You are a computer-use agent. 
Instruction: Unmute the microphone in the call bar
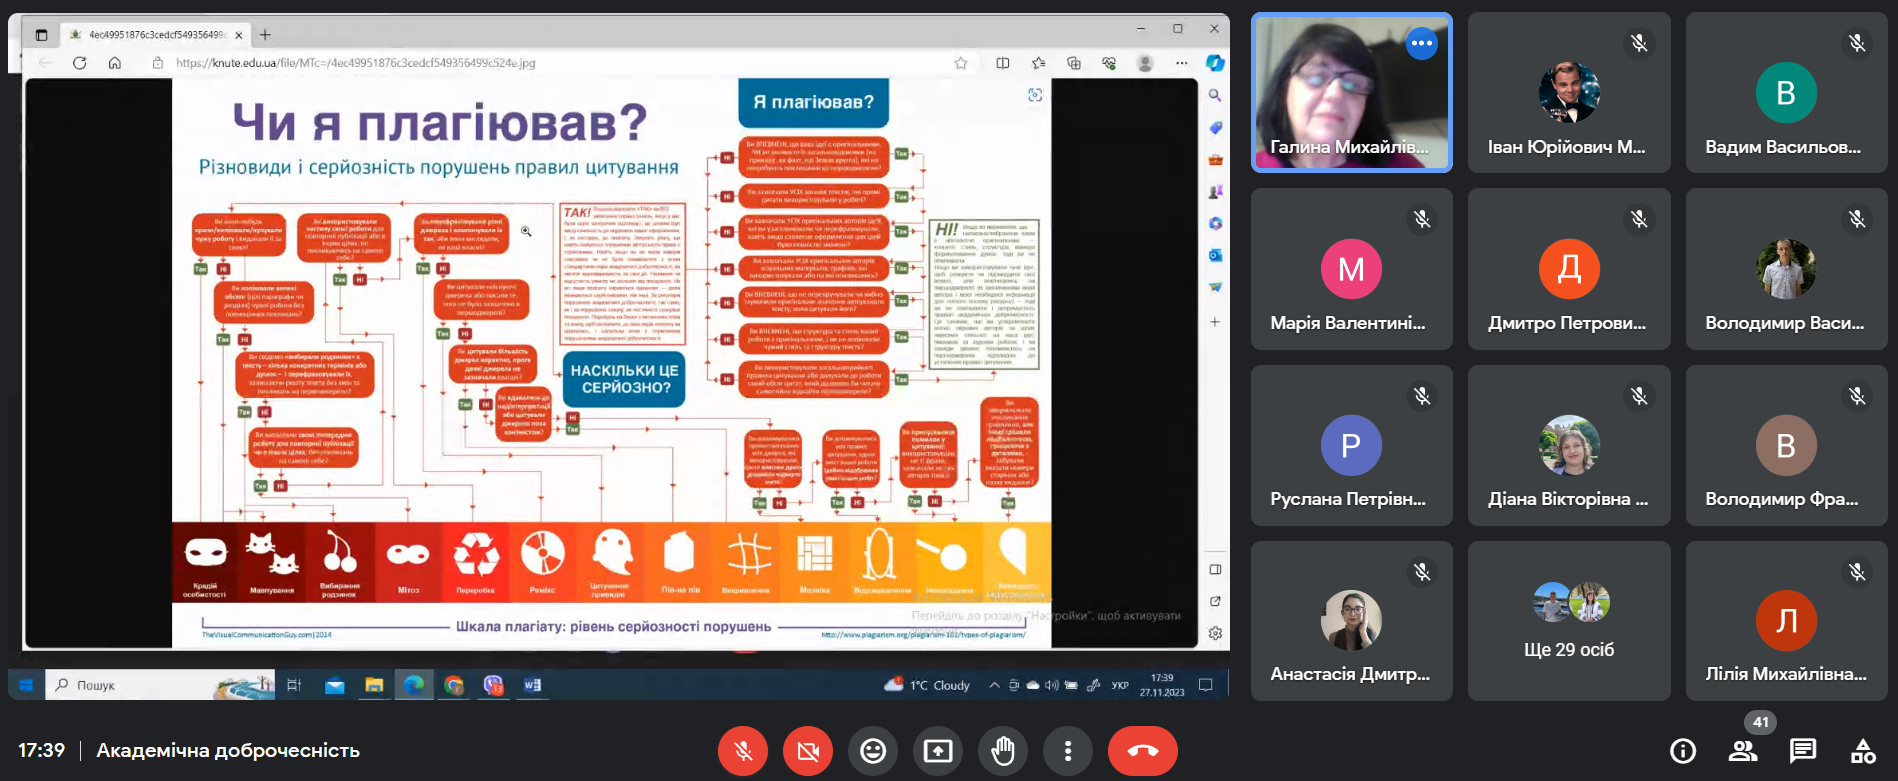(x=743, y=751)
